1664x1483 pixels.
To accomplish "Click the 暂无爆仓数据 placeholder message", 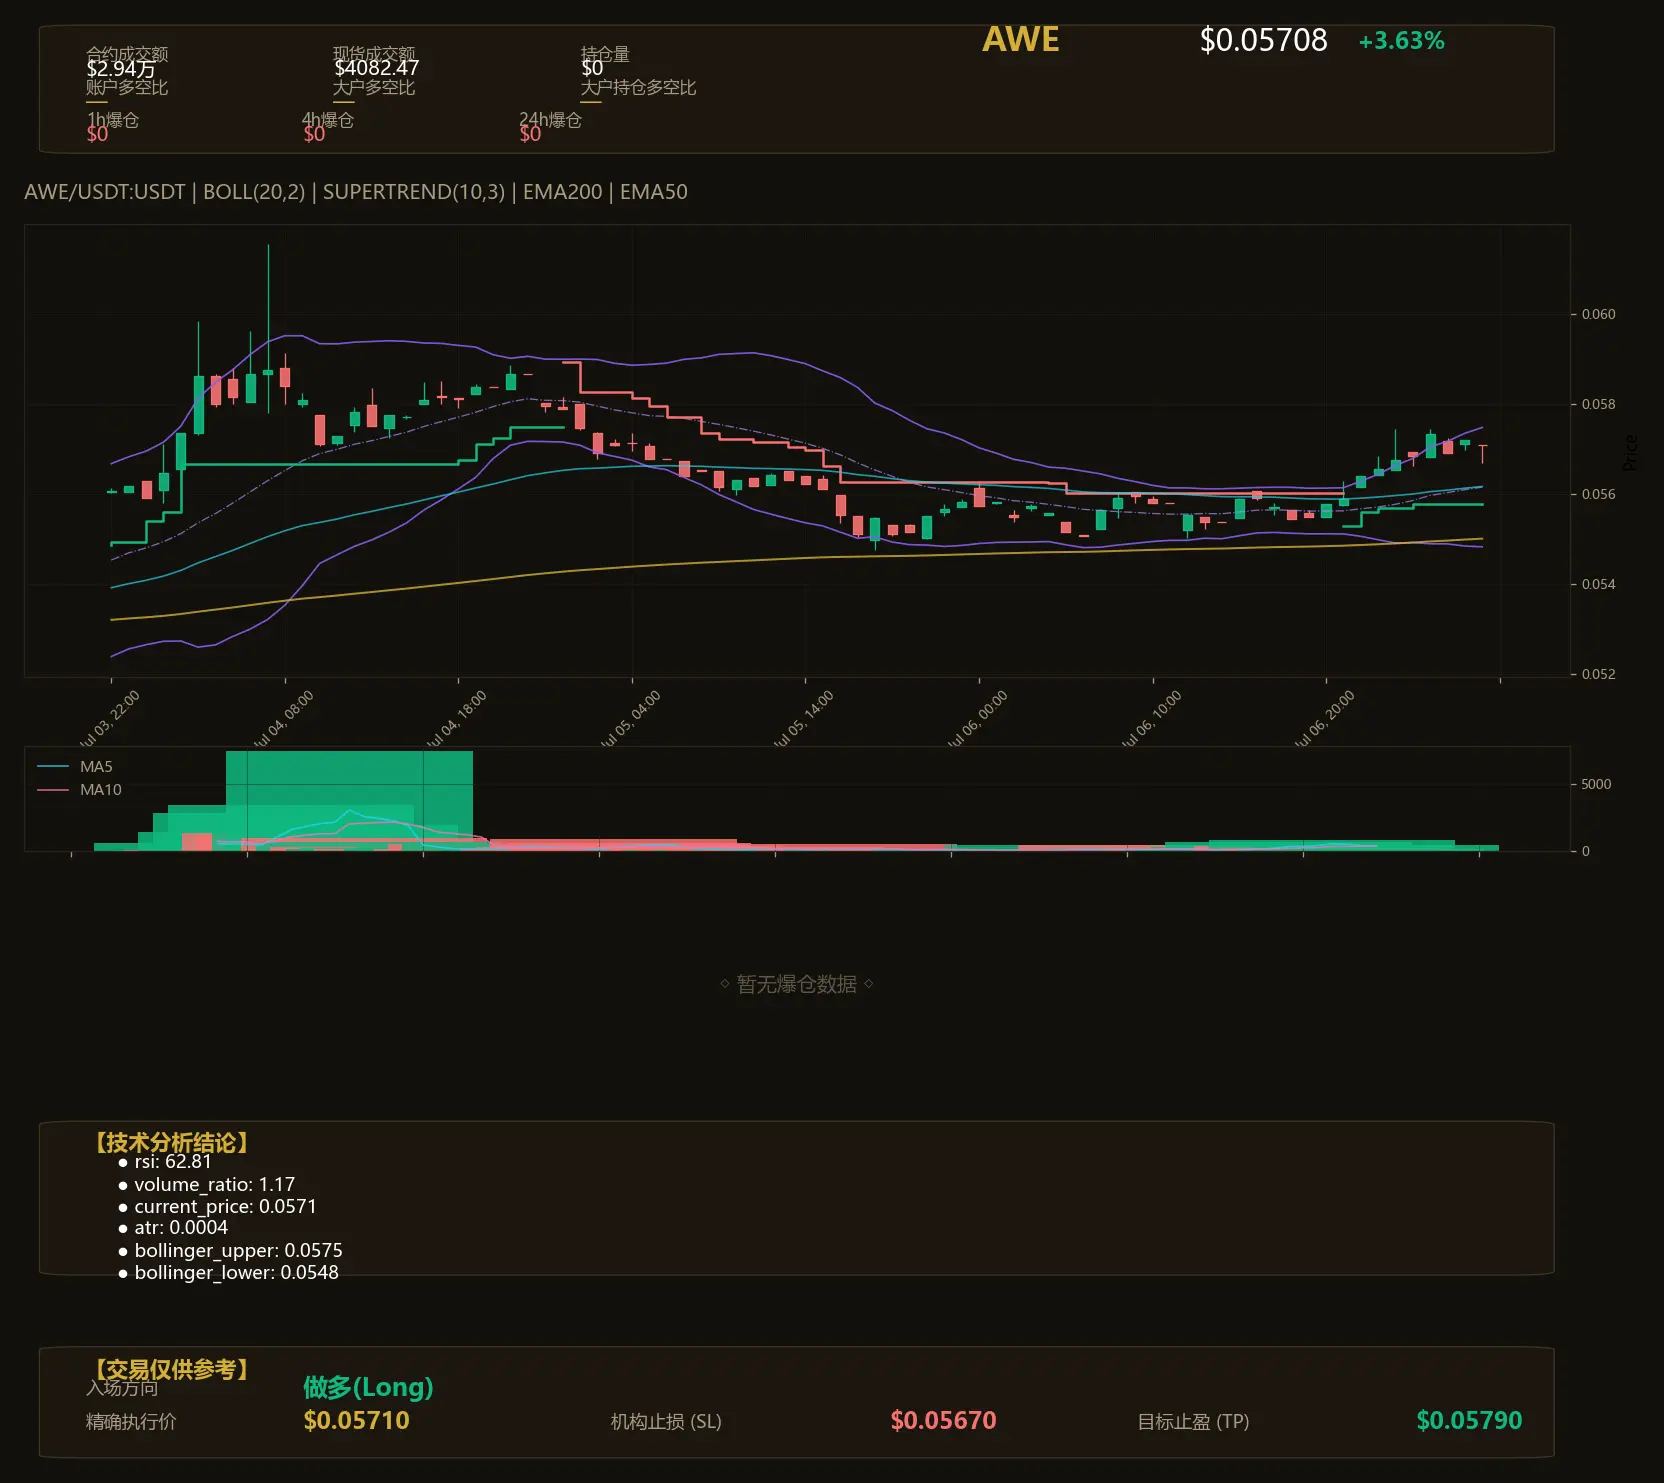I will click(797, 984).
